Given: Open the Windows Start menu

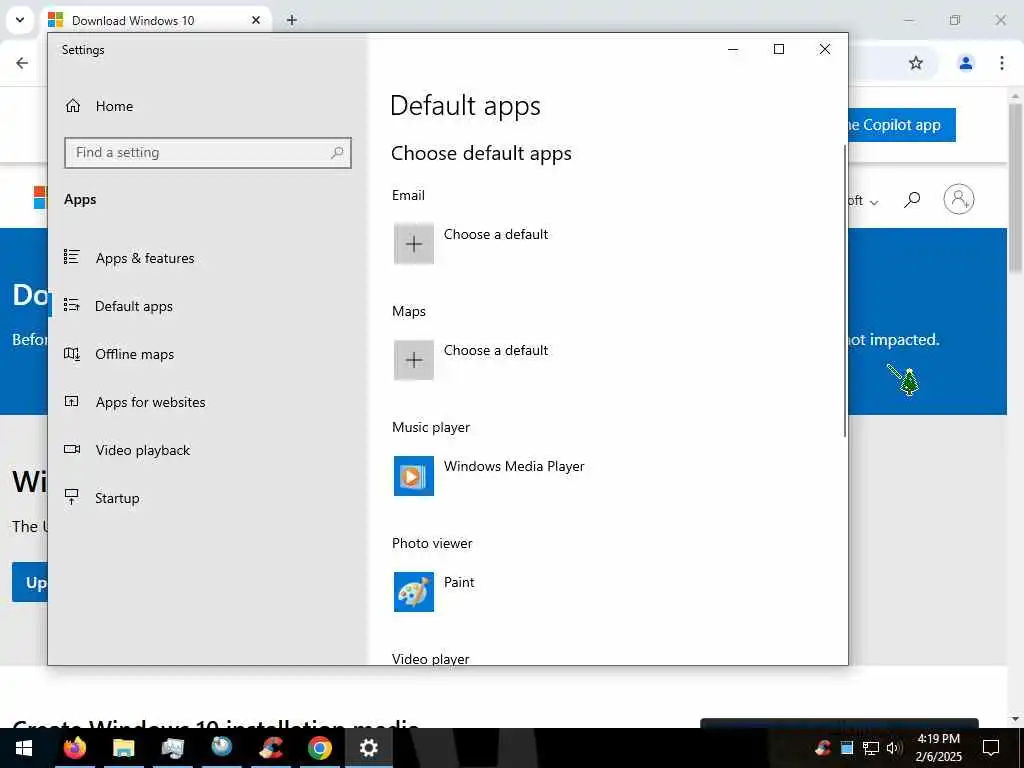Looking at the screenshot, I should click(x=24, y=748).
